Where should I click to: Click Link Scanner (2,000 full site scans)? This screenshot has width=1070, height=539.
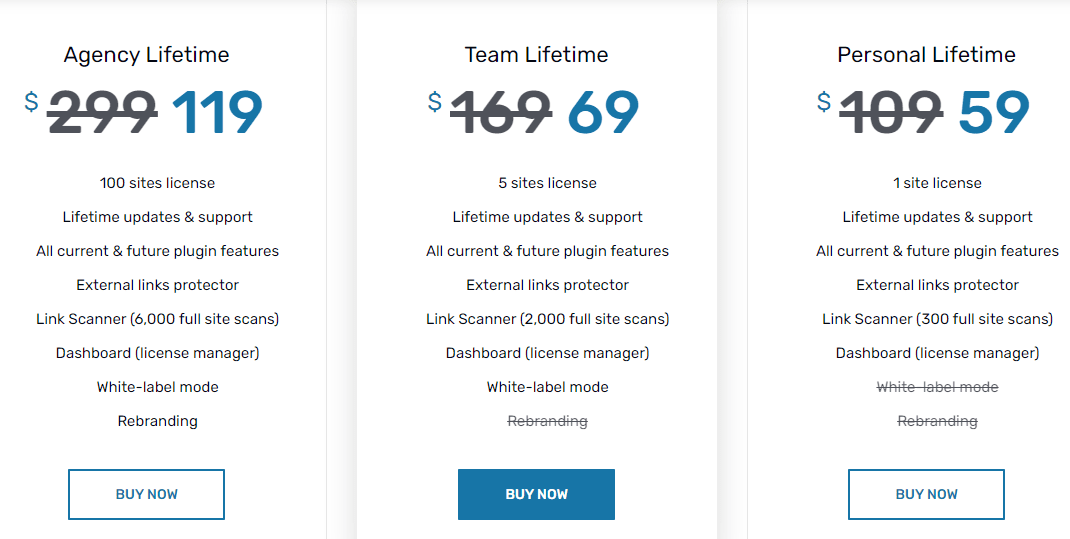click(x=547, y=319)
